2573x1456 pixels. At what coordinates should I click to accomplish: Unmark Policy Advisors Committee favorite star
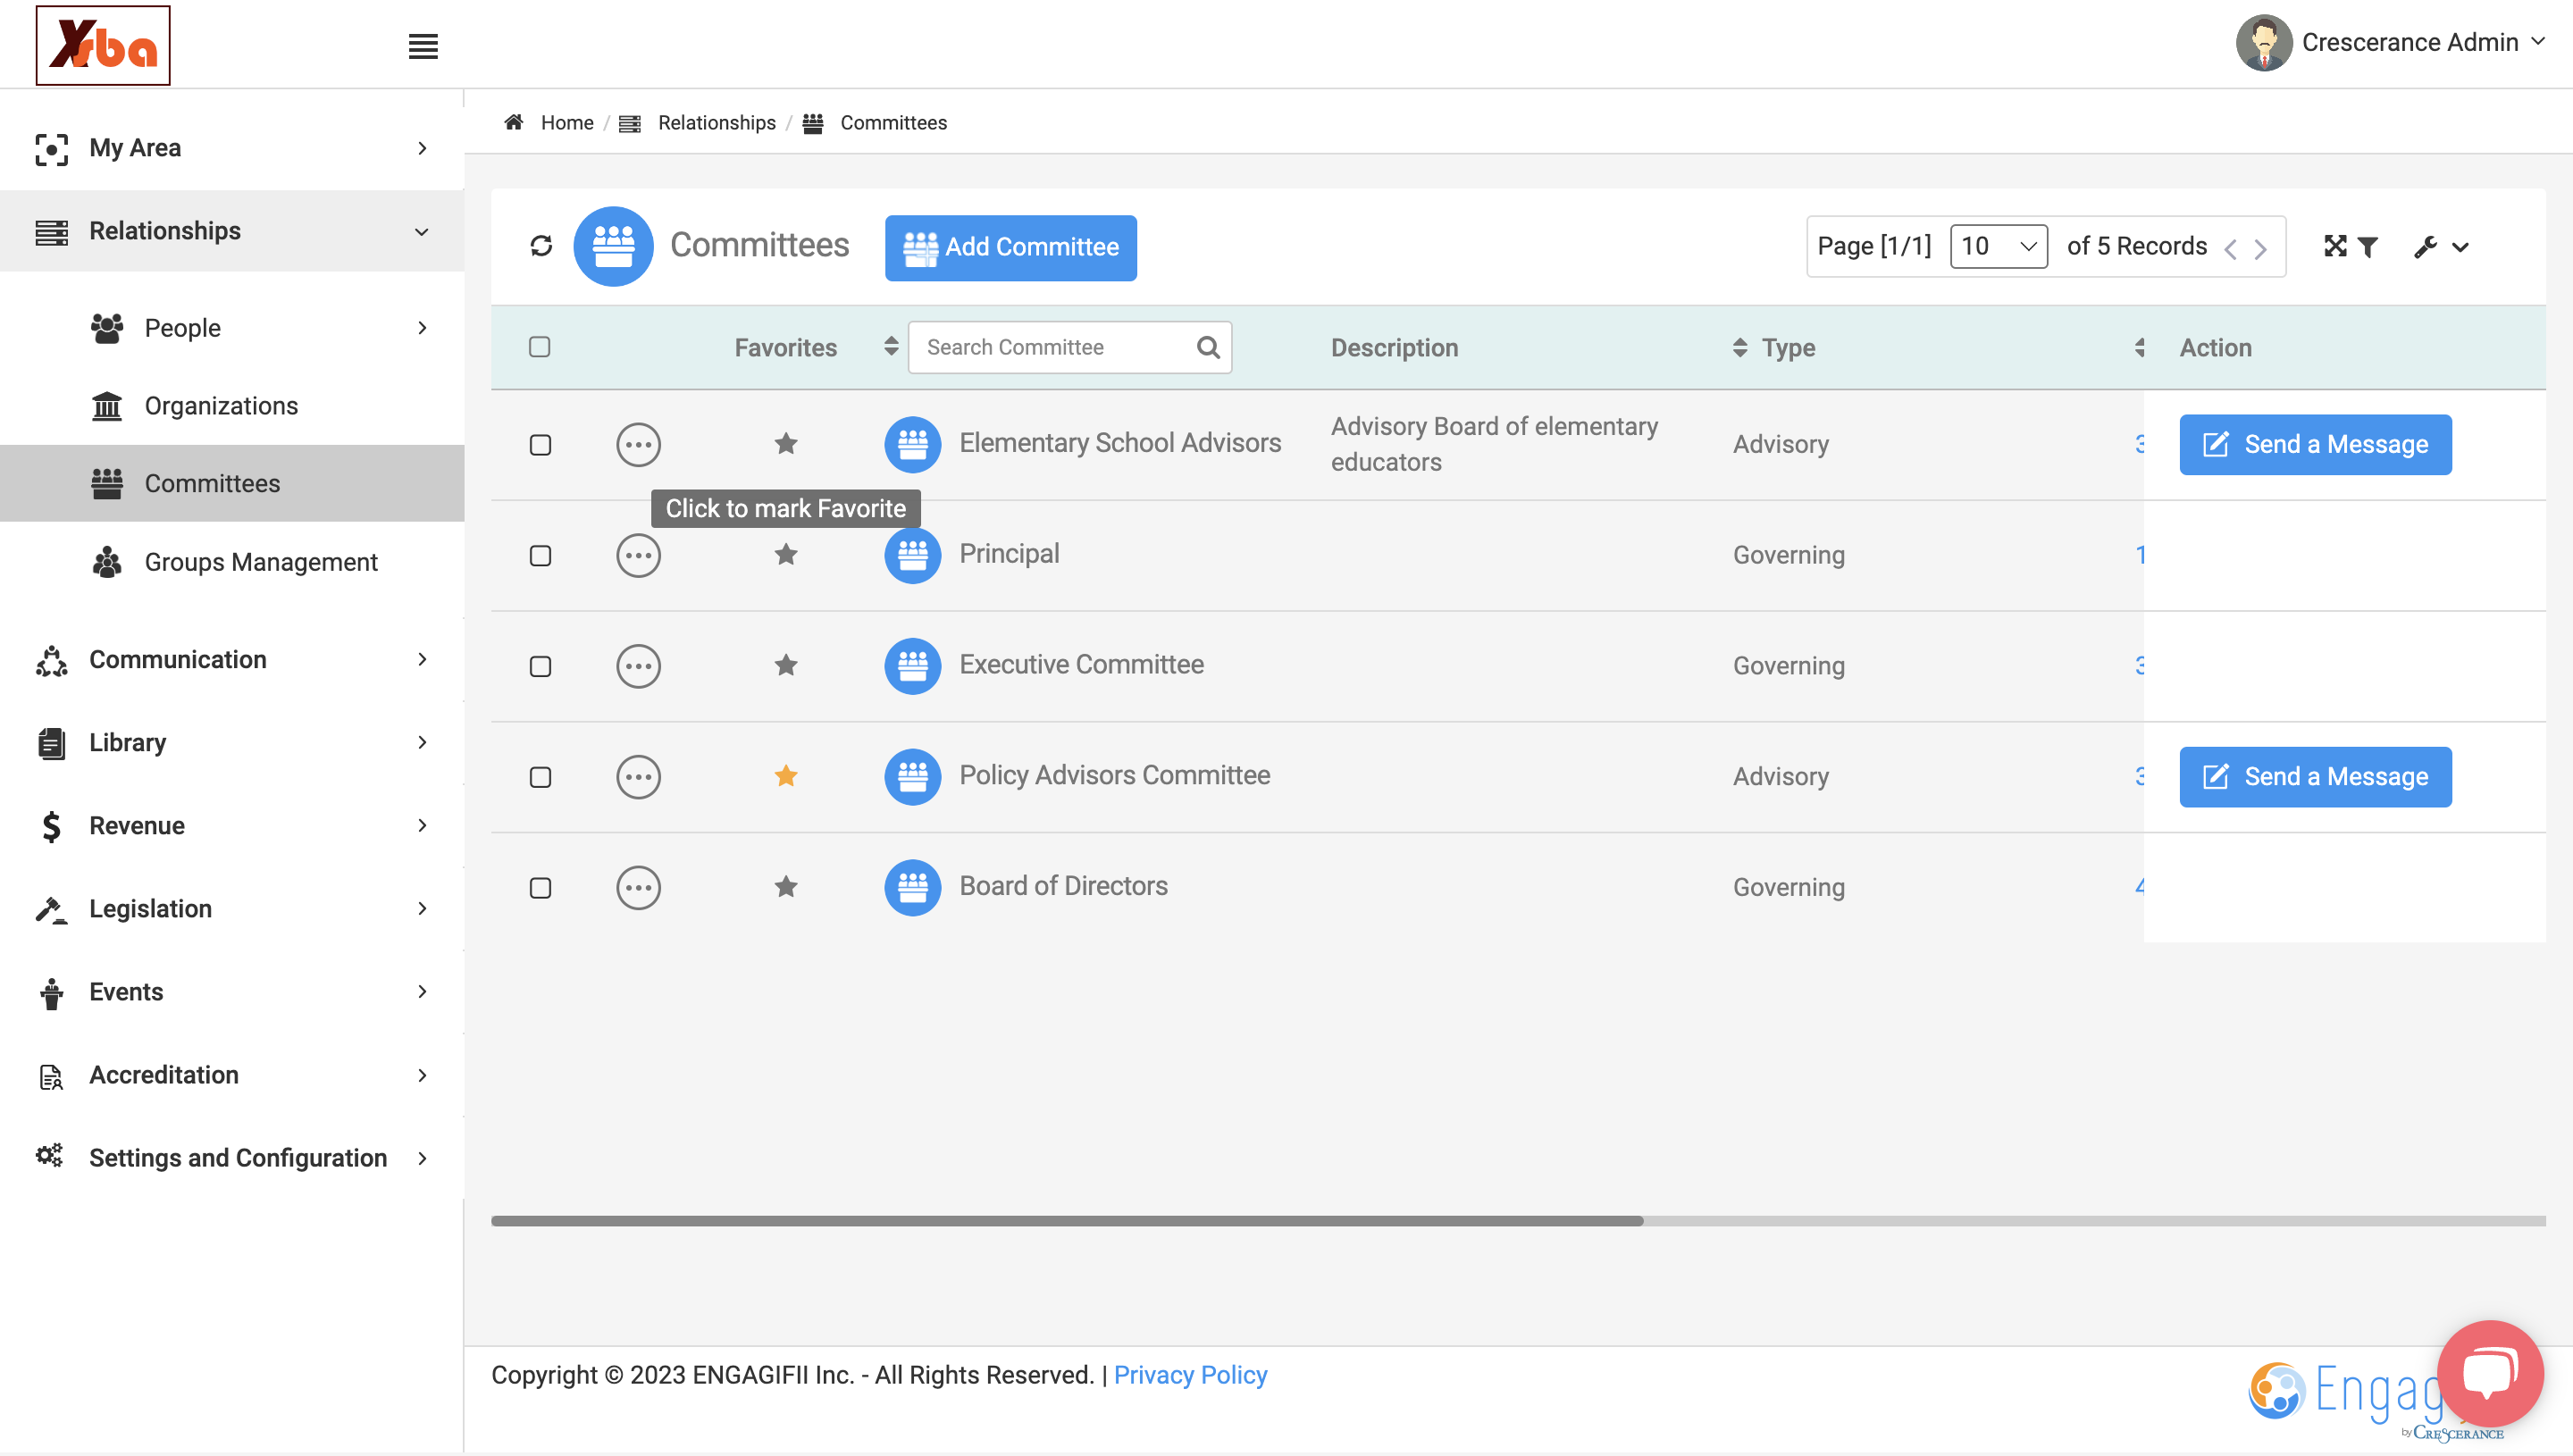786,776
